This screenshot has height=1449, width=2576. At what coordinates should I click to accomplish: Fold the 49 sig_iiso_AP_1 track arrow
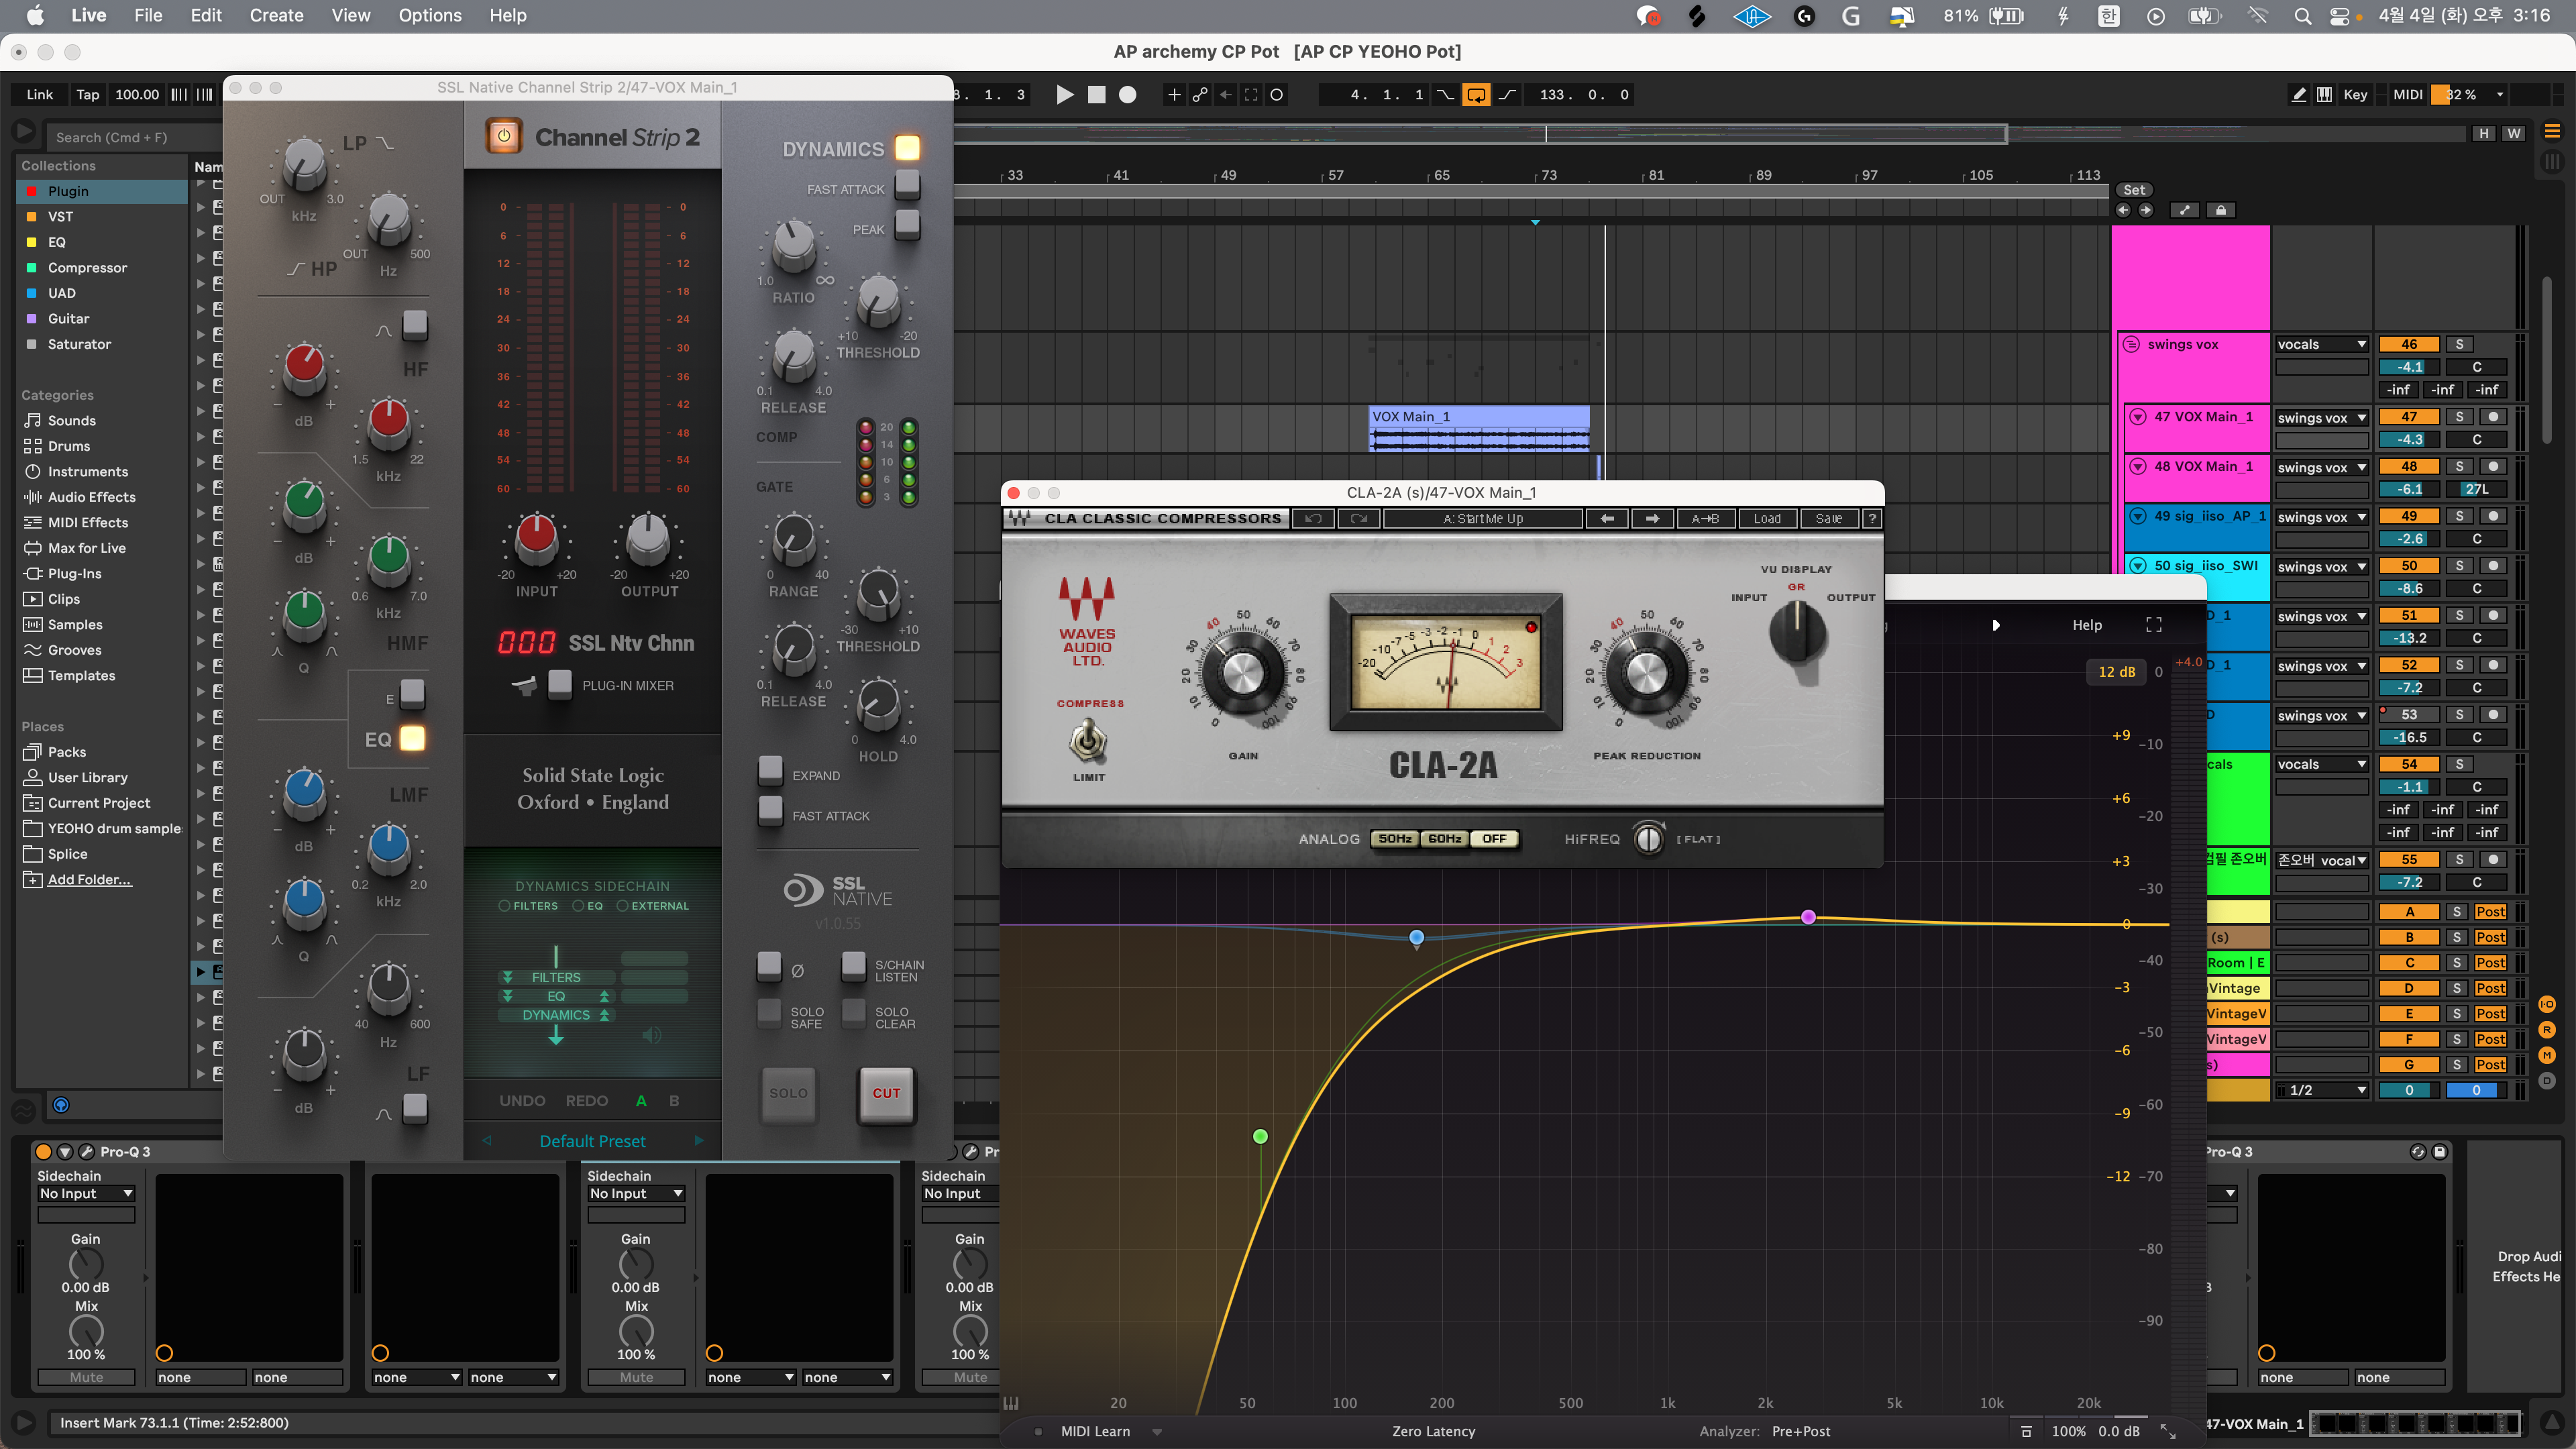(x=2138, y=516)
